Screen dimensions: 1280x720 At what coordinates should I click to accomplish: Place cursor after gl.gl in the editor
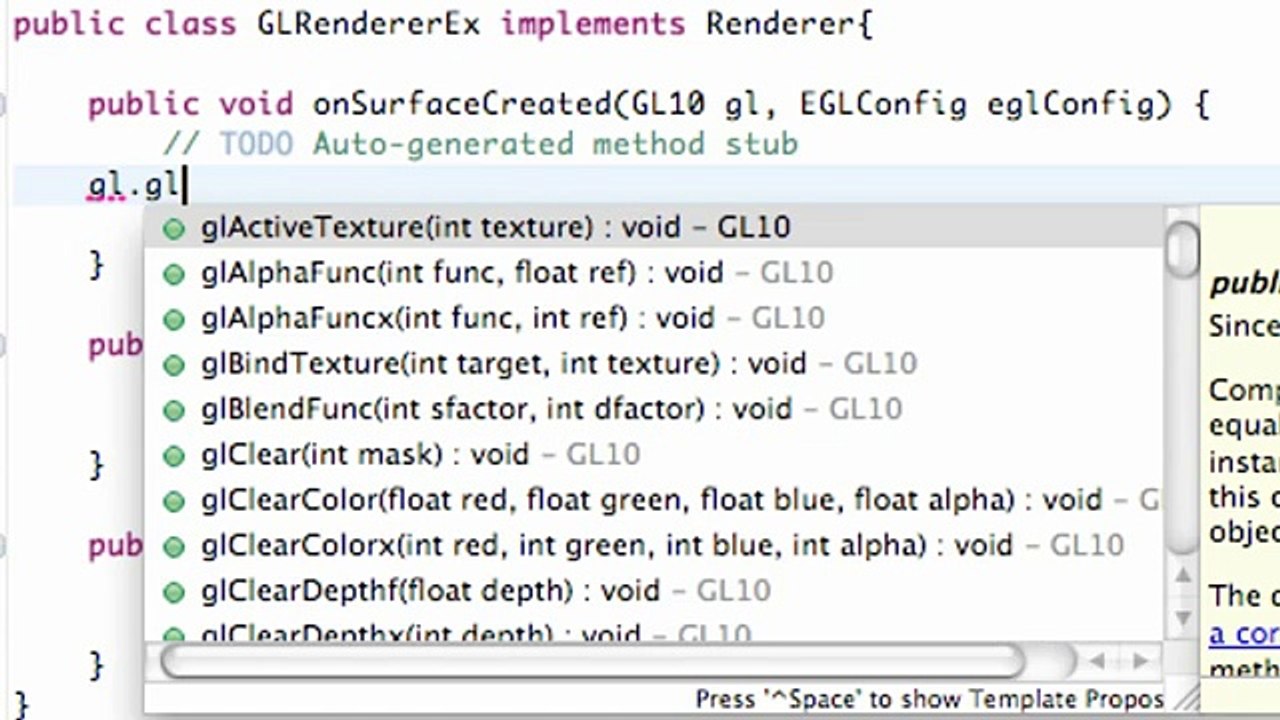pos(185,186)
